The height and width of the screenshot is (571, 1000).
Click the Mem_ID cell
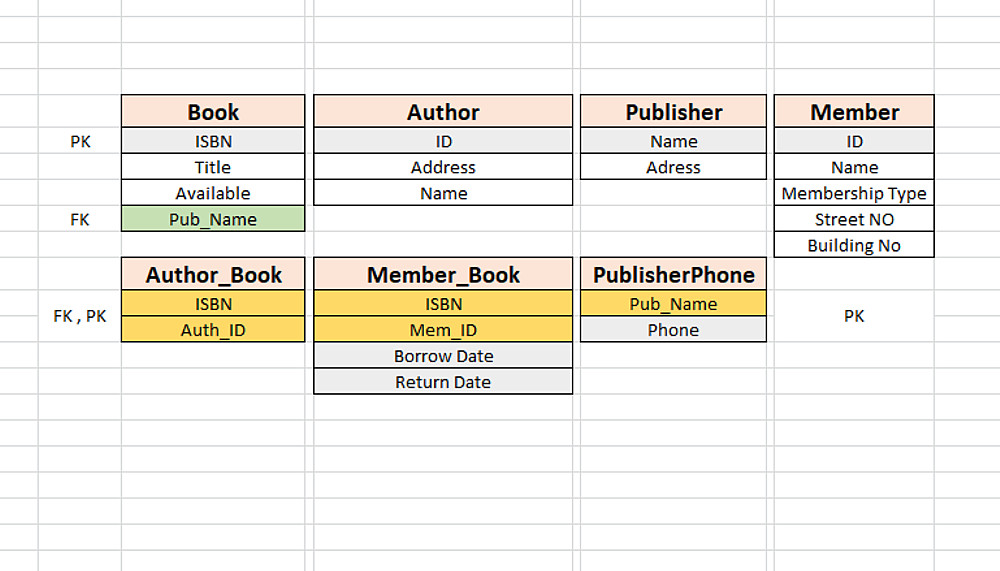pos(443,330)
